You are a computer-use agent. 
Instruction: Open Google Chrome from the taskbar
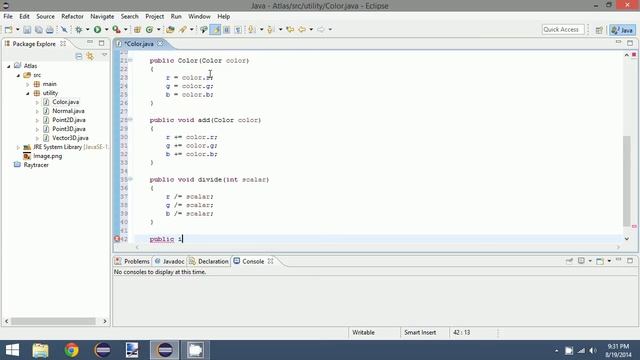click(x=71, y=350)
